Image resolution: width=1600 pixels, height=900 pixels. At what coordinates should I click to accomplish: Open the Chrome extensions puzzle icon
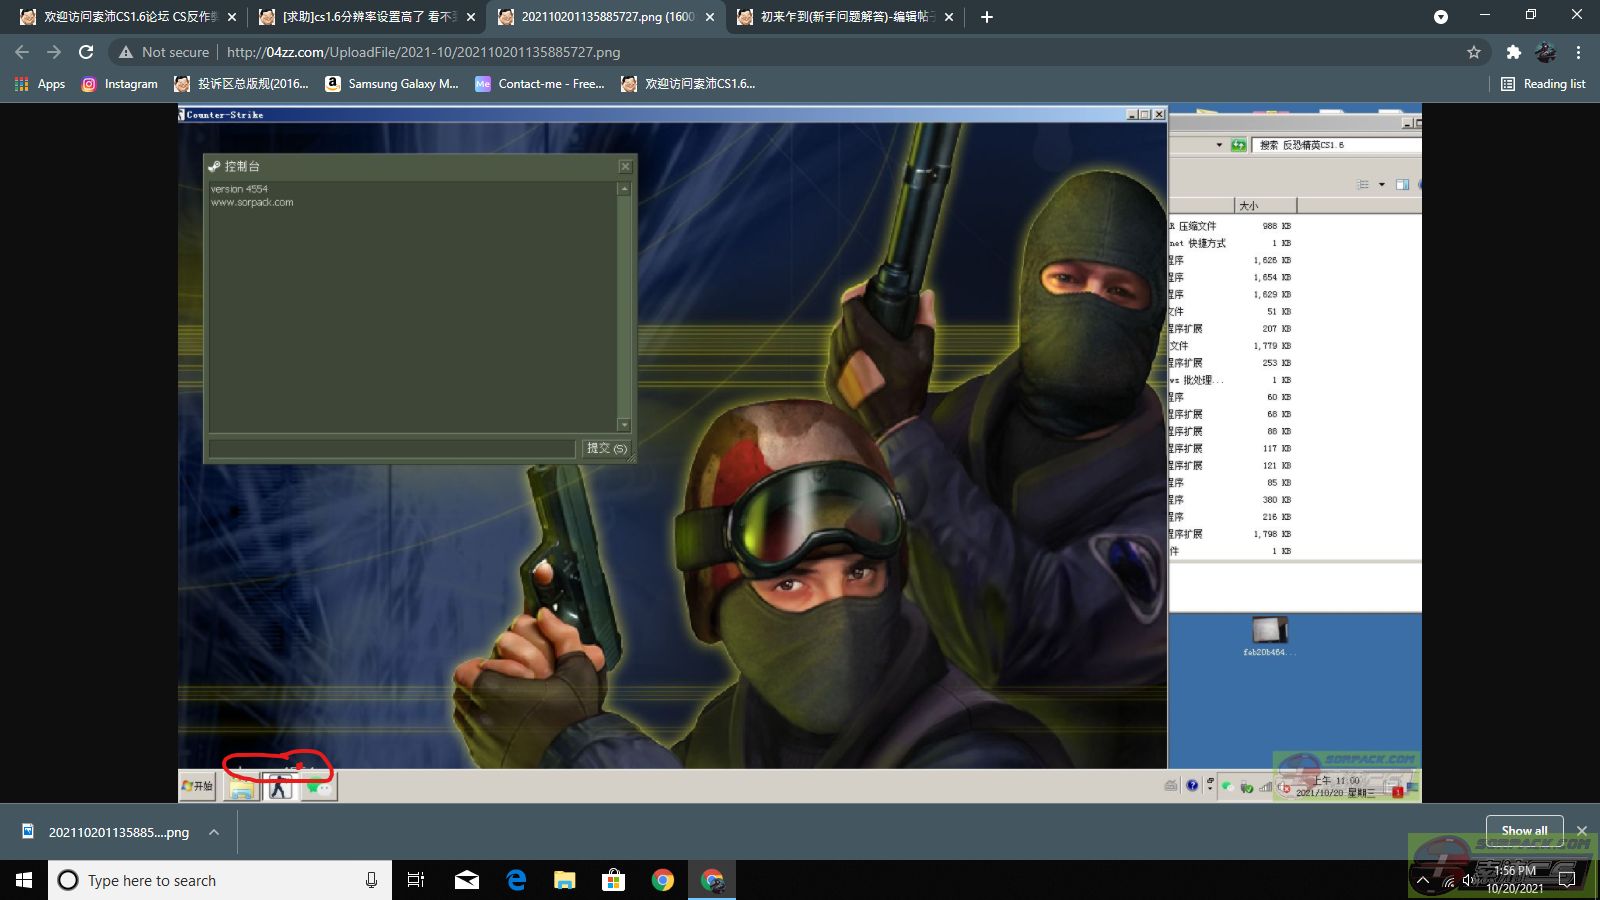pyautogui.click(x=1513, y=52)
